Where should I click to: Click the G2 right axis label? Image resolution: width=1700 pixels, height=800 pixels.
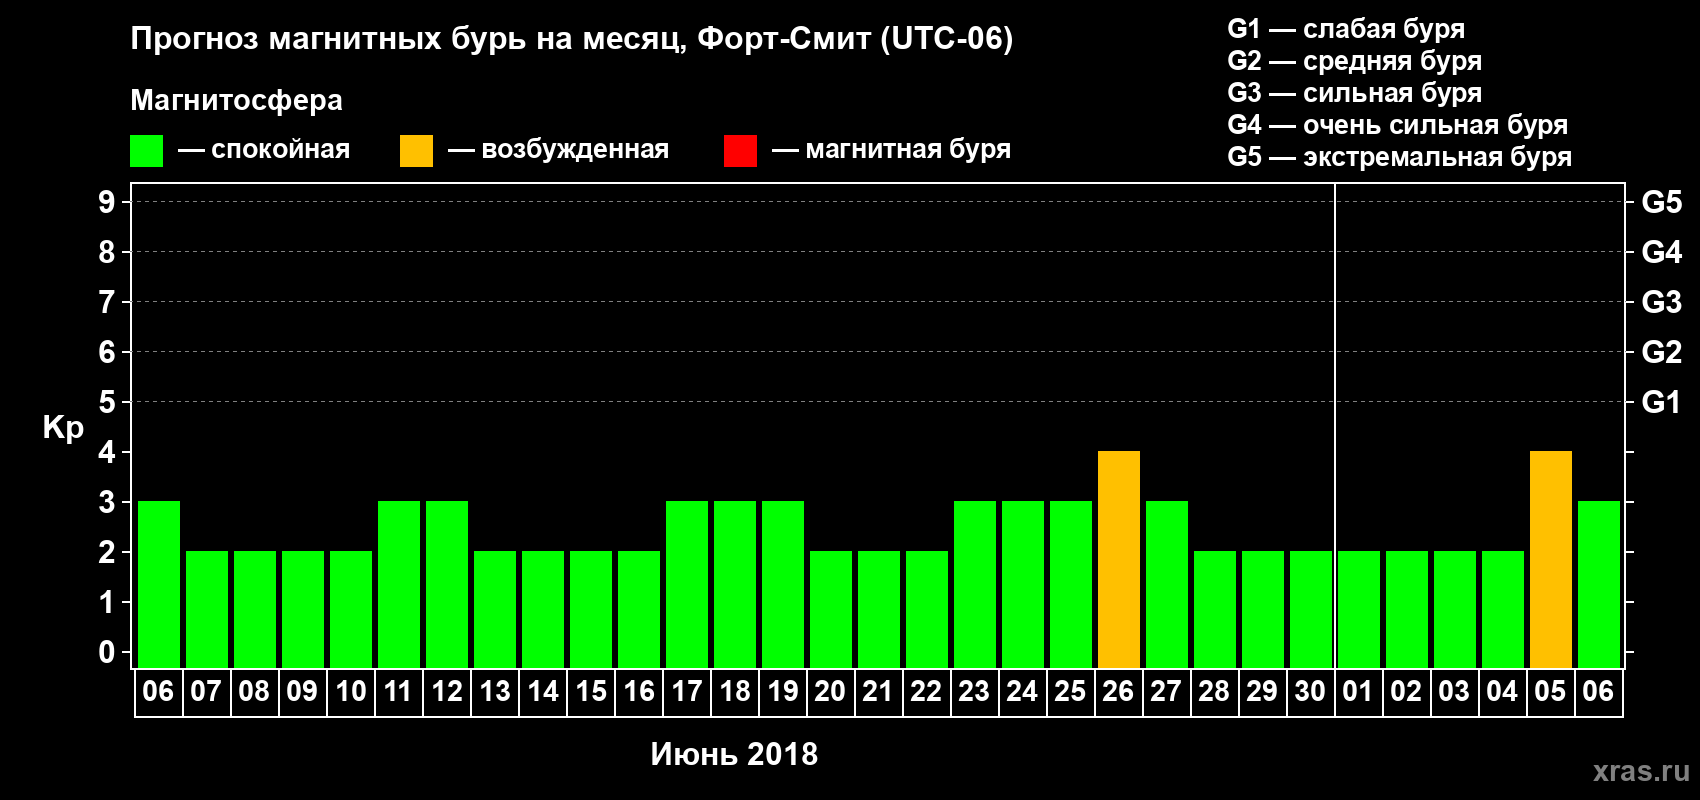tap(1661, 352)
